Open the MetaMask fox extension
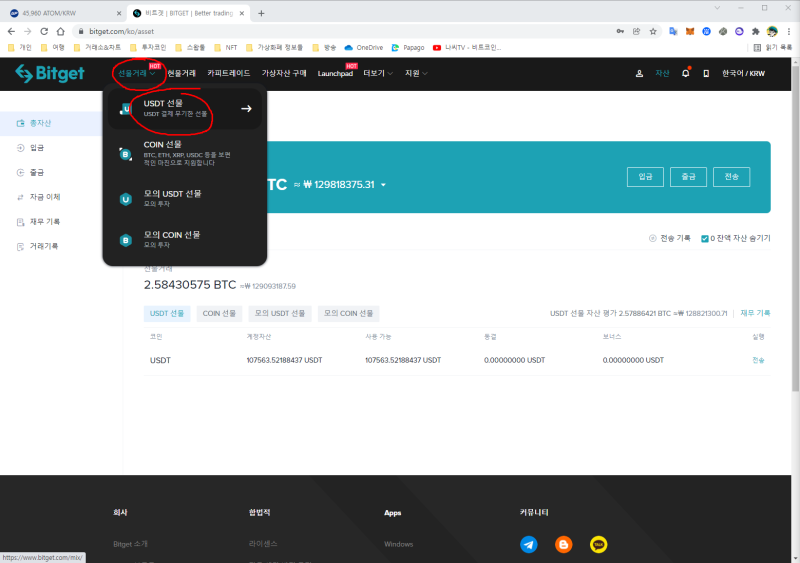Viewport: 800px width, 563px height. coord(690,32)
